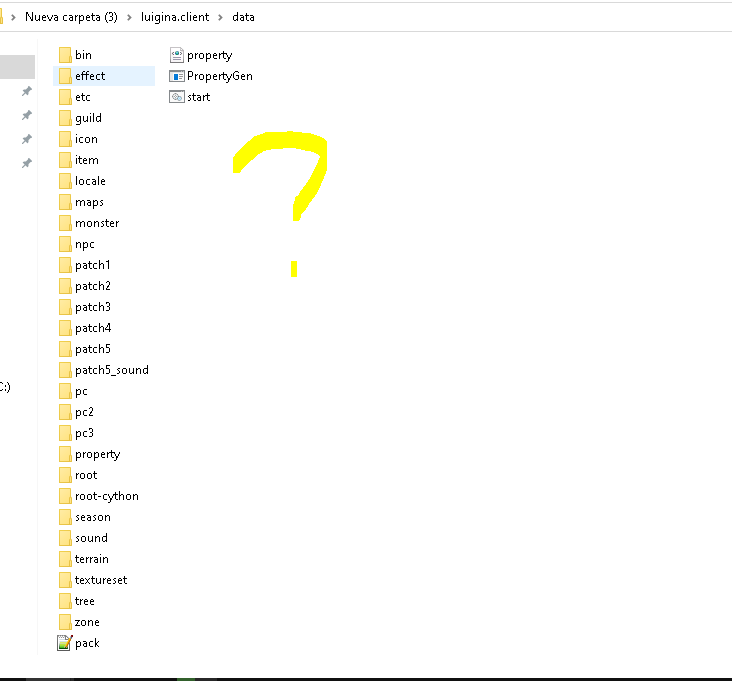Click the fourth pin icon in sidebar
Image resolution: width=732 pixels, height=681 pixels.
pos(27,163)
